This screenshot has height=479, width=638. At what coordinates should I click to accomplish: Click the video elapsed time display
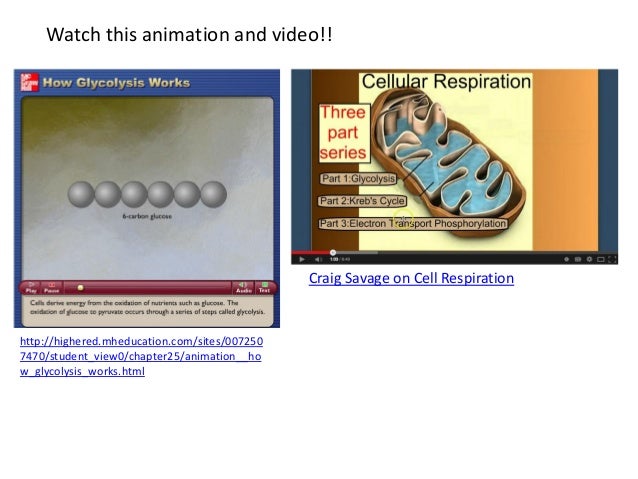point(334,259)
